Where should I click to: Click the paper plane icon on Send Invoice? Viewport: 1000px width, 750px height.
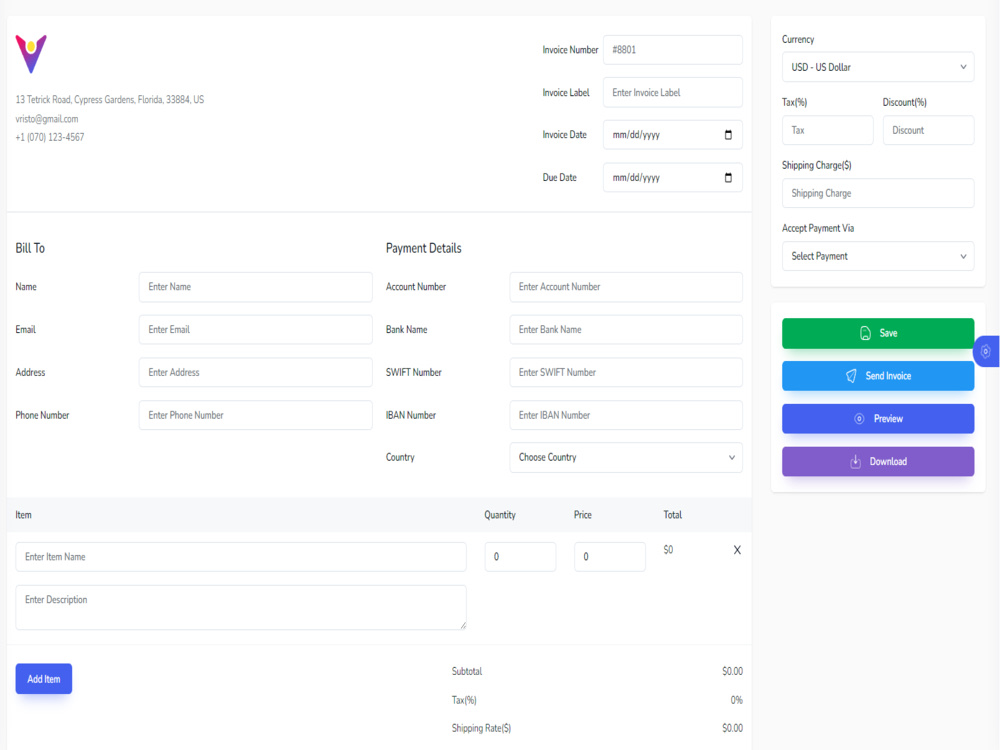coord(849,375)
